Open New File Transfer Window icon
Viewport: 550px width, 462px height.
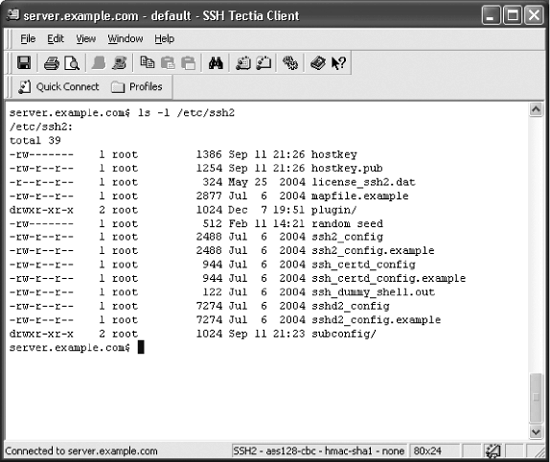point(264,63)
